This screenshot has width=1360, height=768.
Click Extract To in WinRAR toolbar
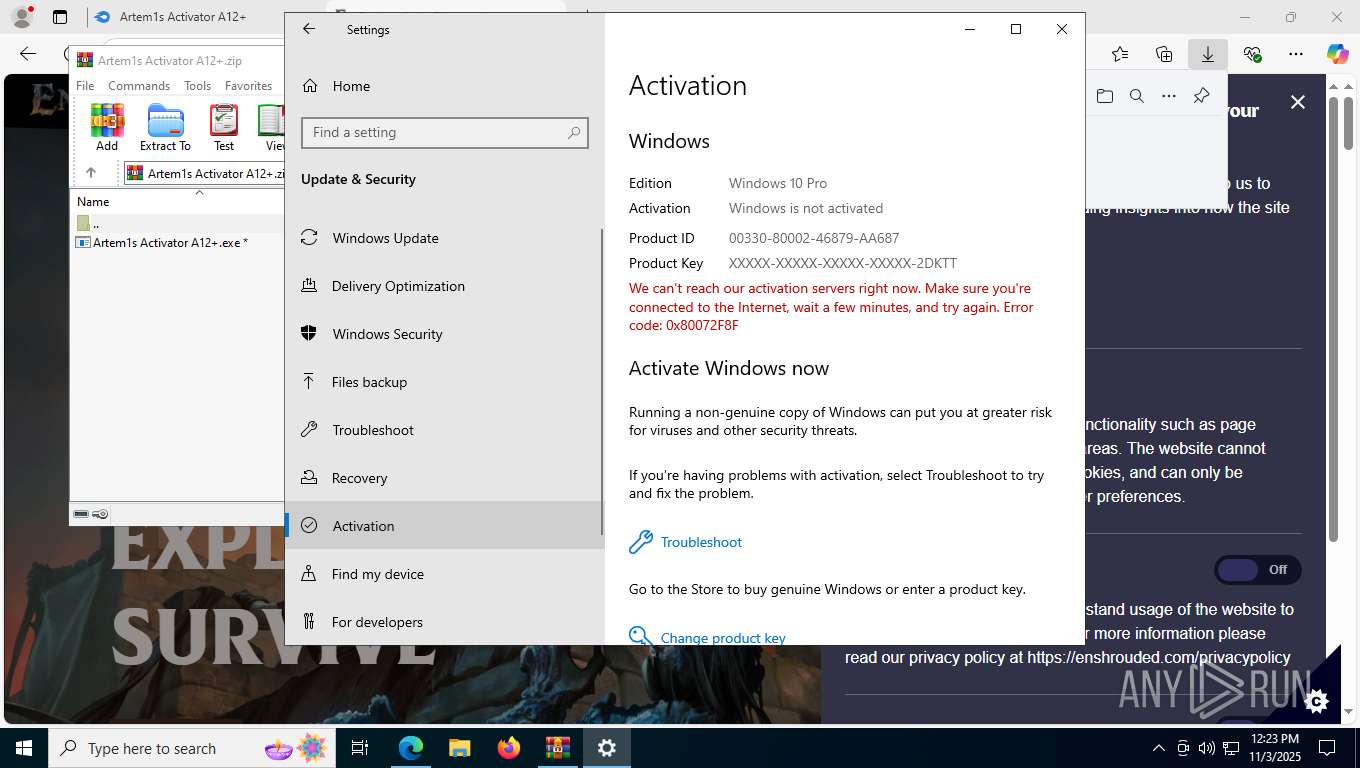165,127
